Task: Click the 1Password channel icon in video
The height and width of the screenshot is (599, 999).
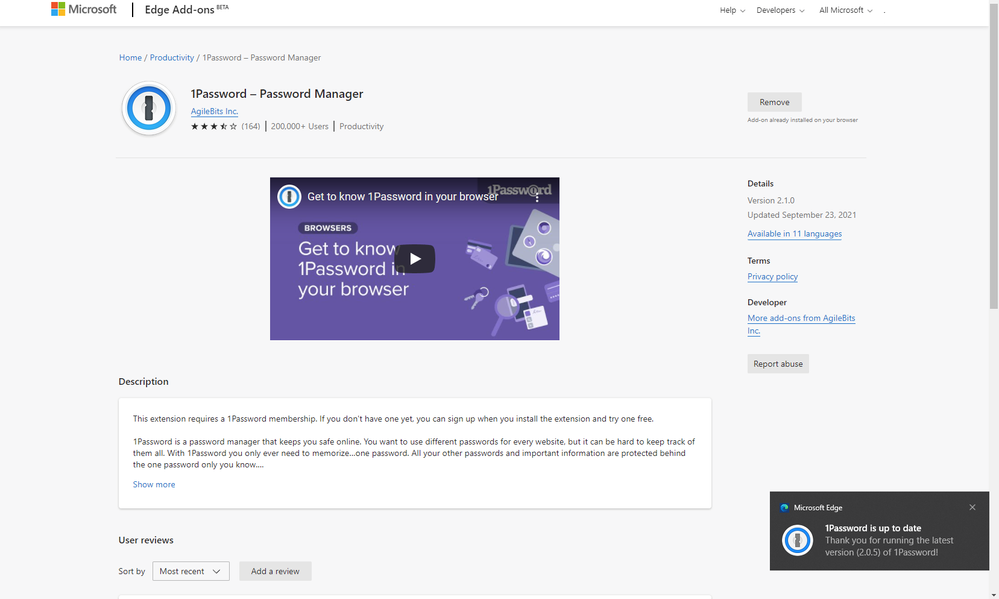Action: [290, 196]
